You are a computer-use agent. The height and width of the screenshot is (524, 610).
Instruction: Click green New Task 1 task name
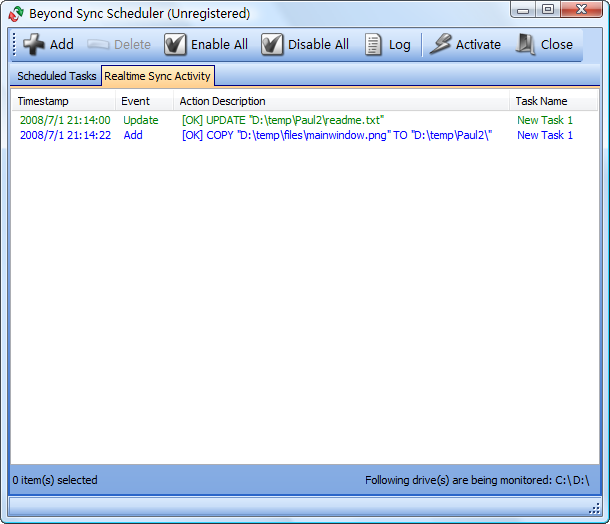[x=545, y=120]
